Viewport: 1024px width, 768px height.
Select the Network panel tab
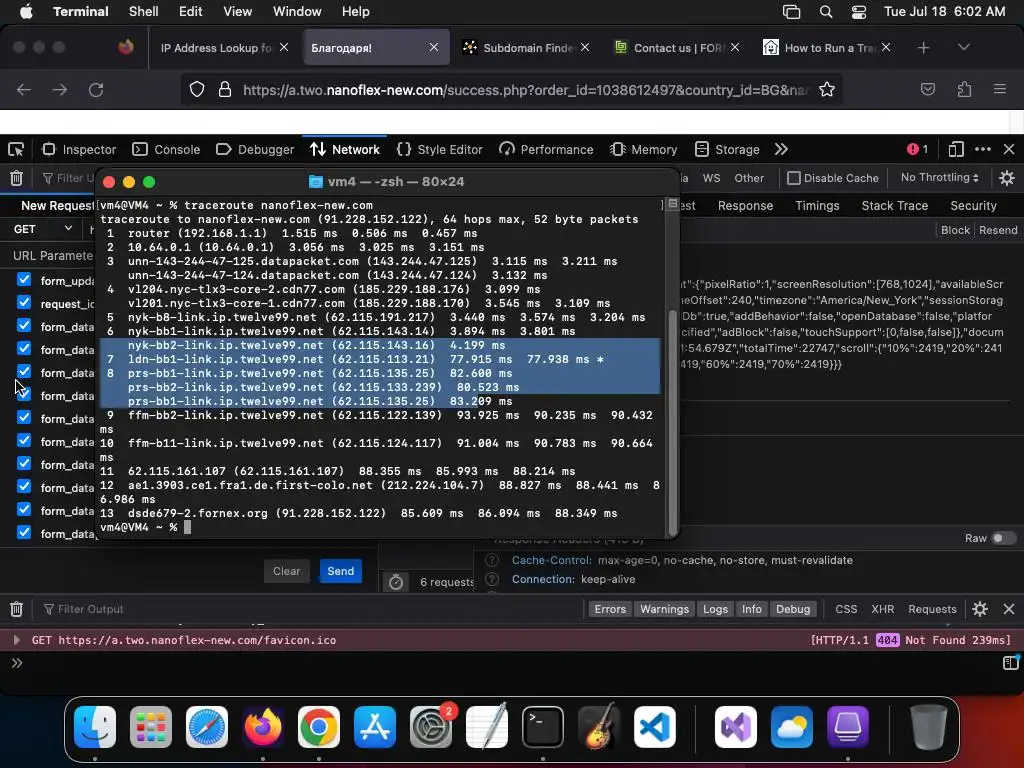(x=345, y=150)
